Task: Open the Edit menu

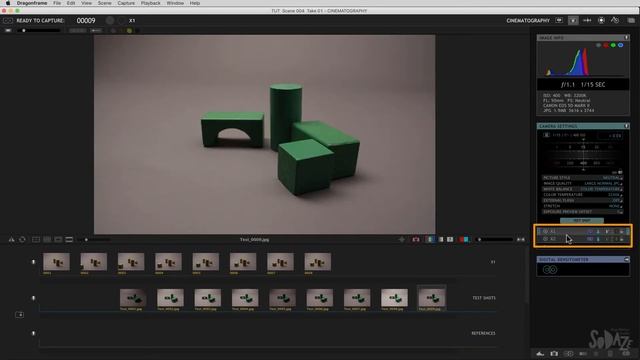Action: click(x=71, y=3)
